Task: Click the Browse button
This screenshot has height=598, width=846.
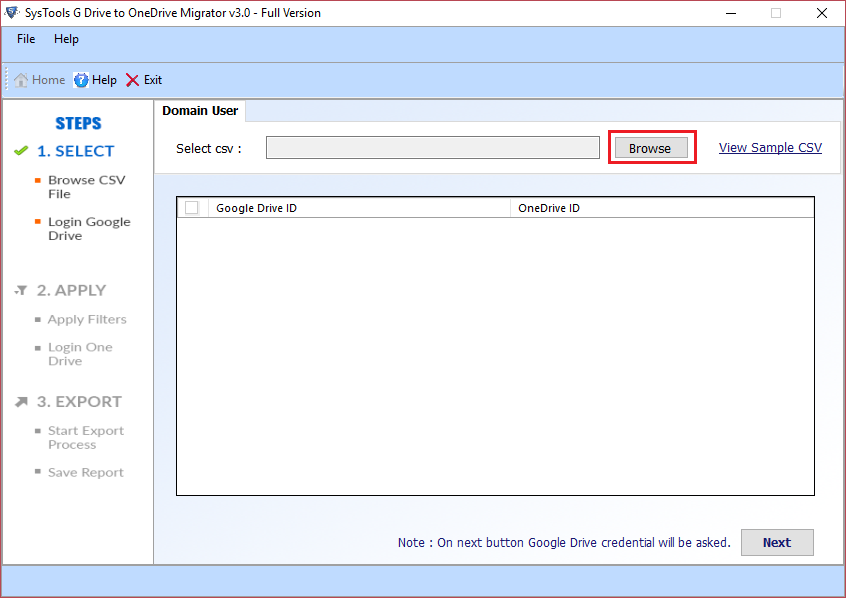Action: pos(651,148)
